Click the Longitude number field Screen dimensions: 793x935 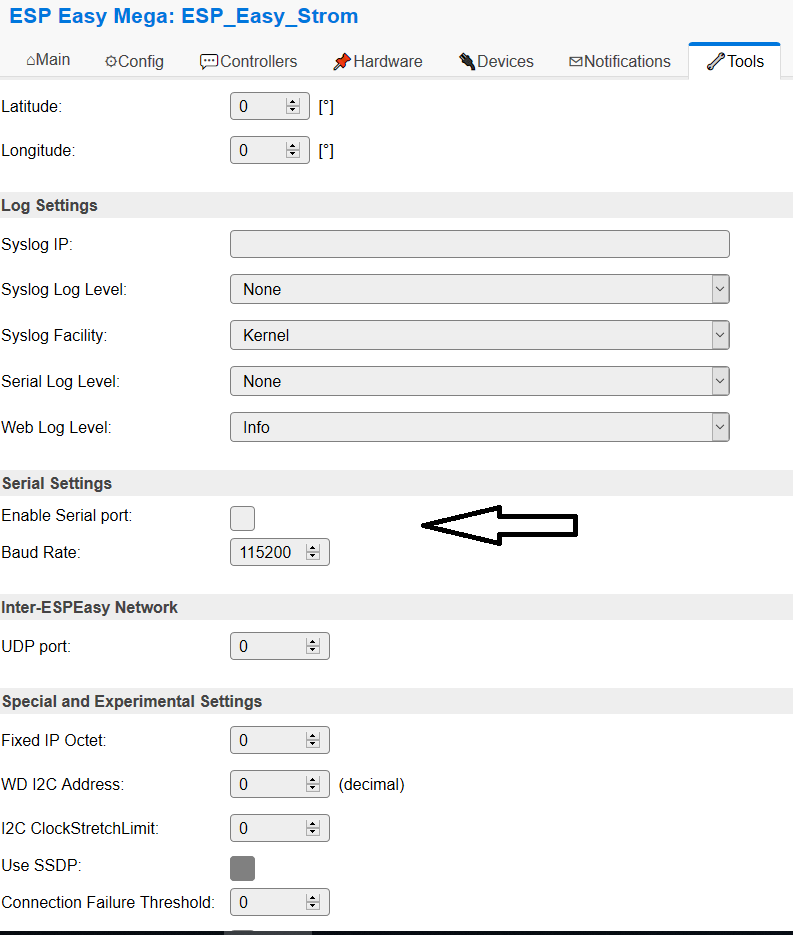tap(270, 150)
